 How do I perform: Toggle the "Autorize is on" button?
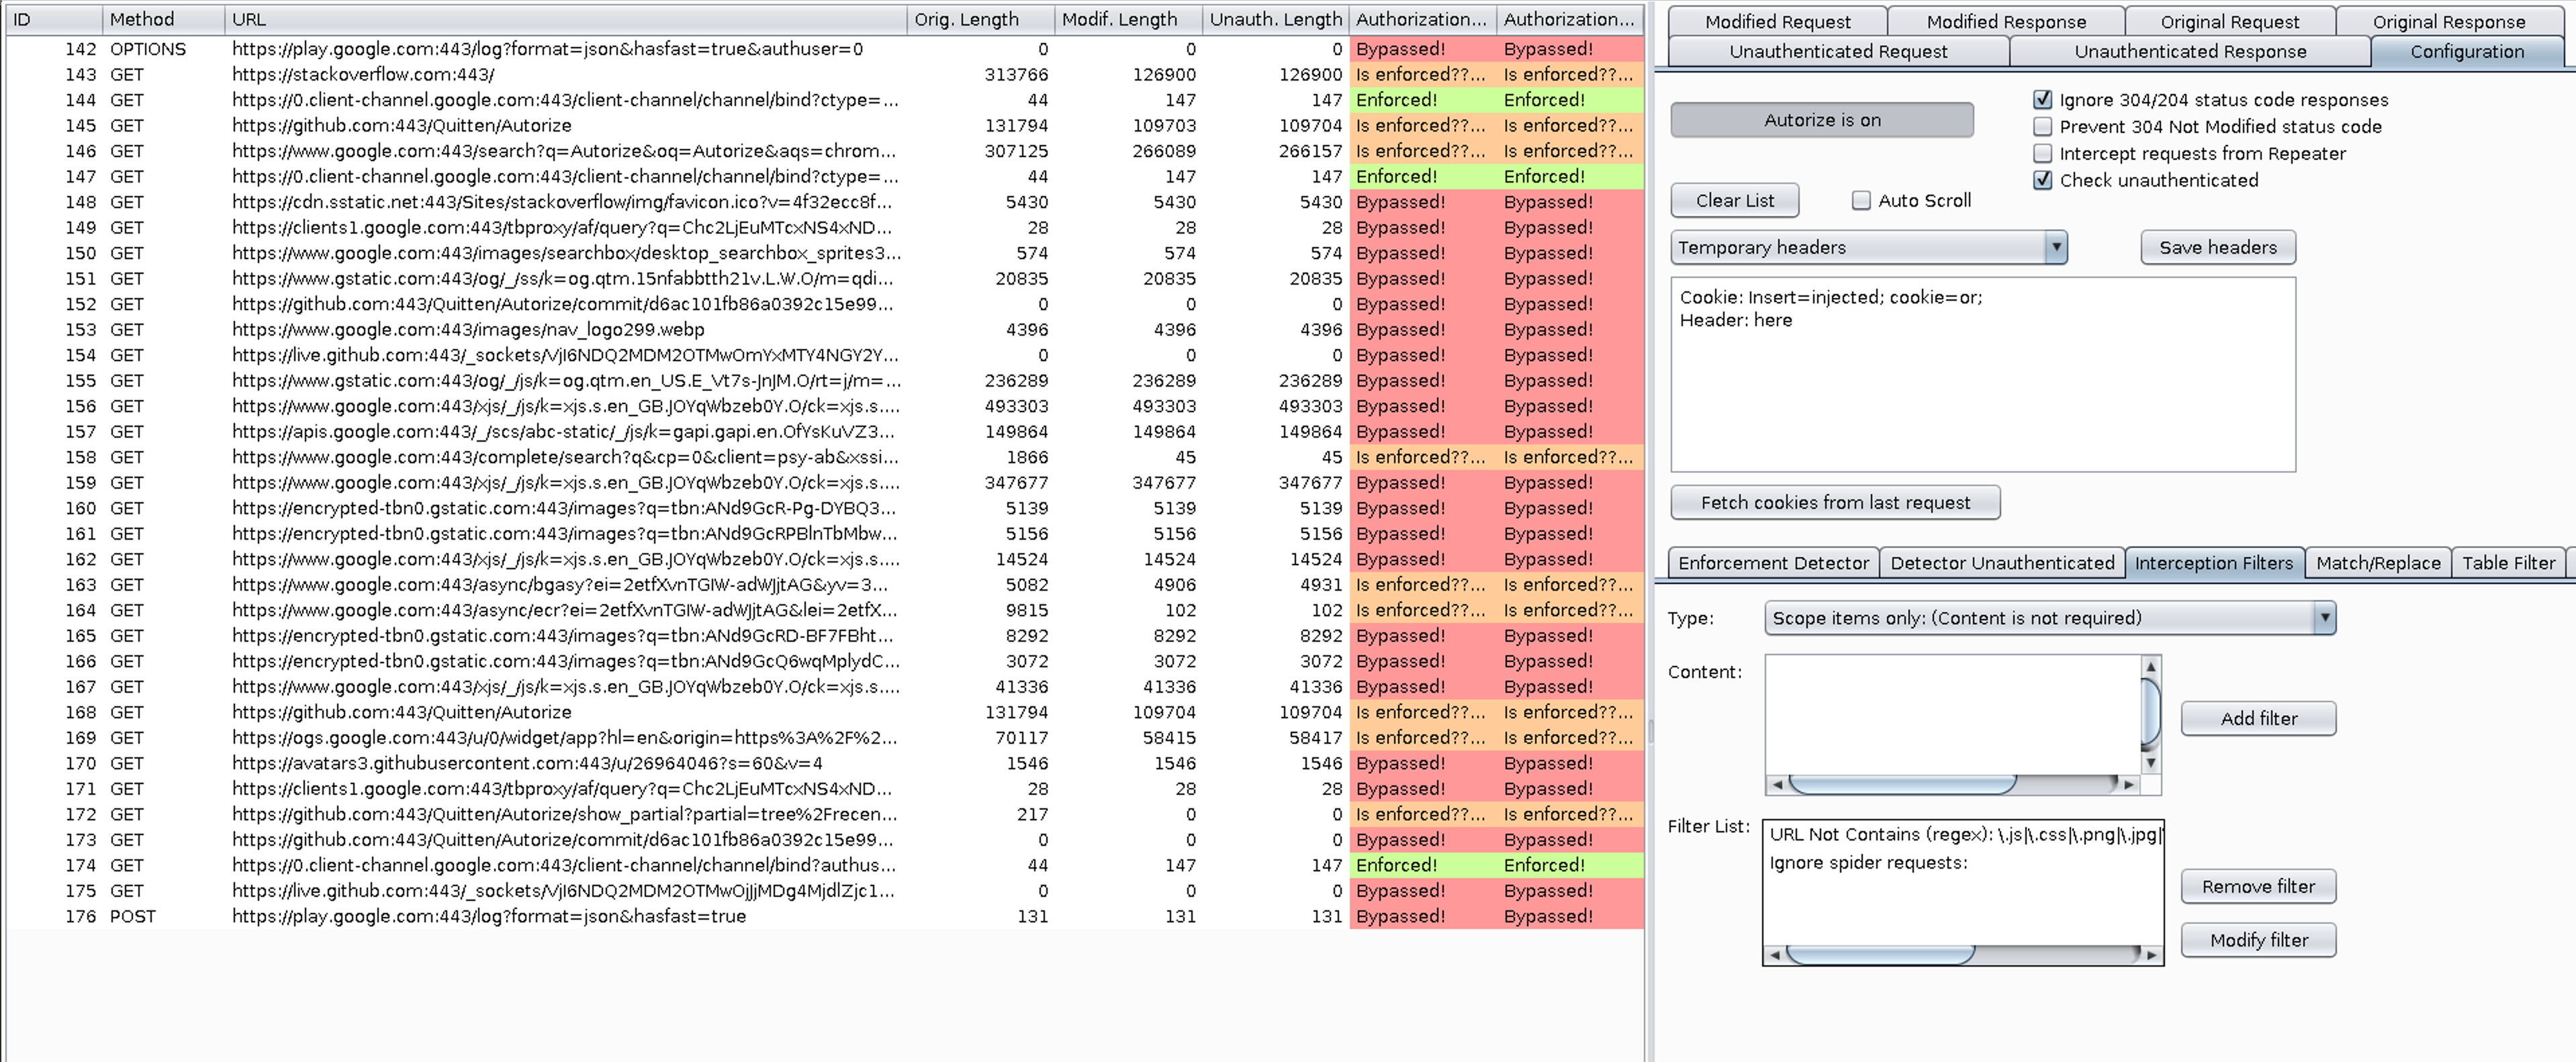pyautogui.click(x=1822, y=119)
